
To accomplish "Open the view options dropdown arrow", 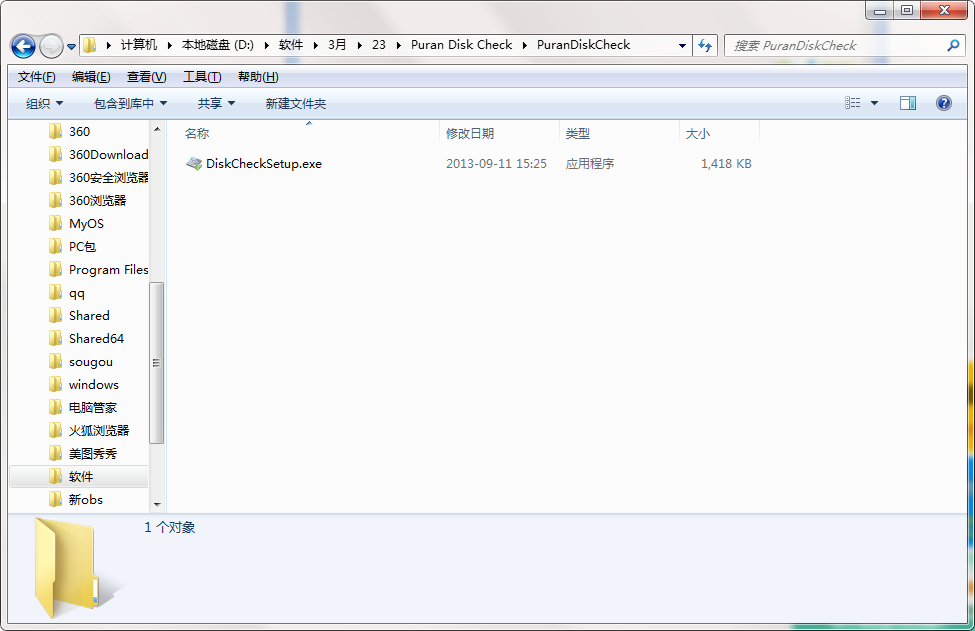I will click(874, 103).
